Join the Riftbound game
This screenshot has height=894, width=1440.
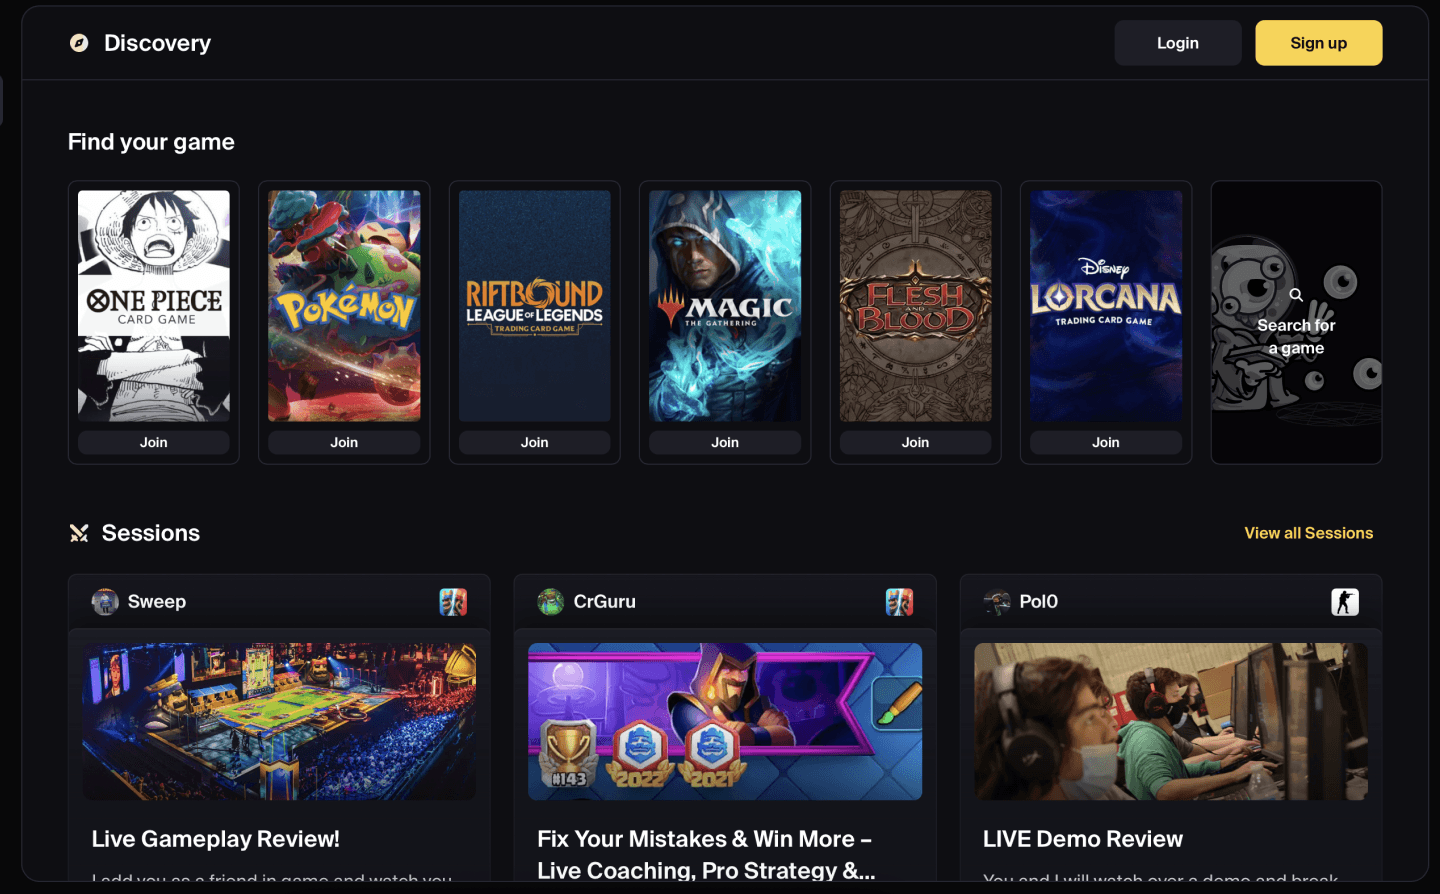(x=535, y=442)
